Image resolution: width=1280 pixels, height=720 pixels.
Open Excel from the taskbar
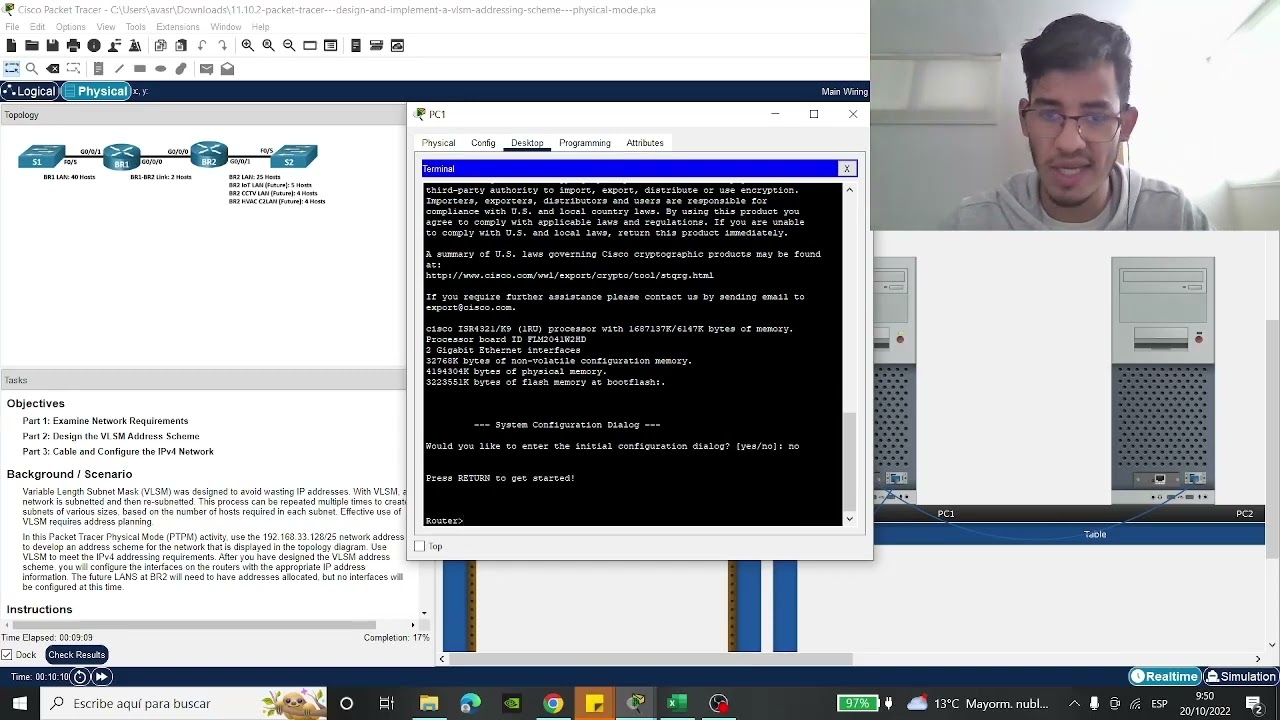click(x=677, y=703)
